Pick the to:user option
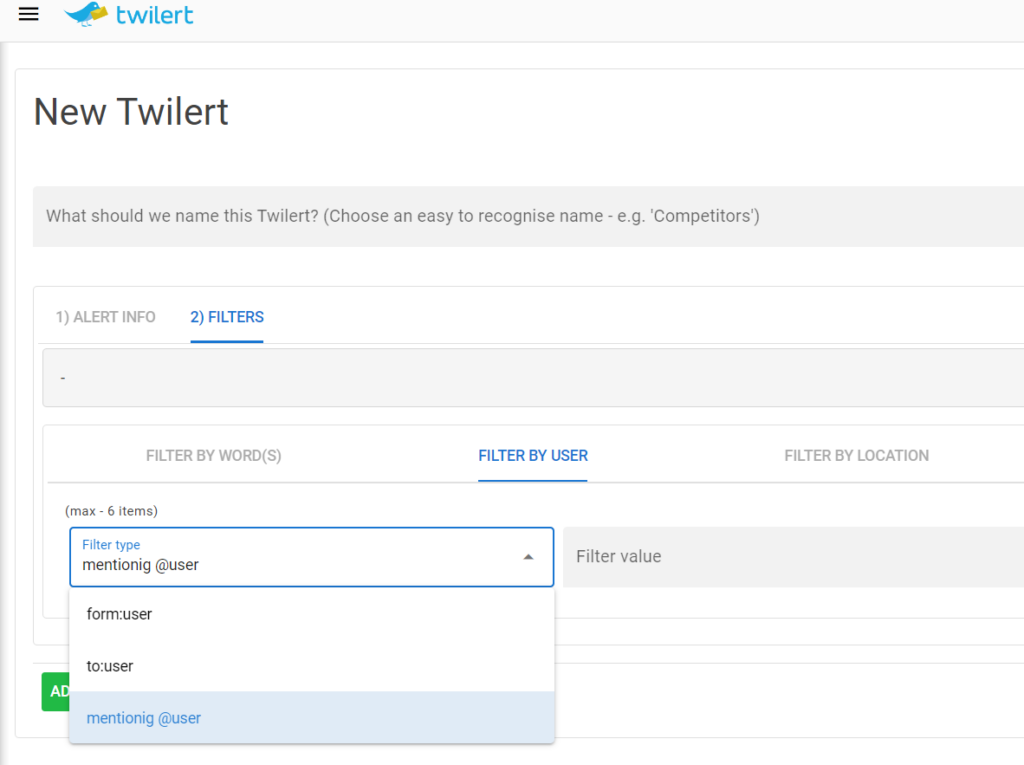The width and height of the screenshot is (1024, 765). [110, 666]
